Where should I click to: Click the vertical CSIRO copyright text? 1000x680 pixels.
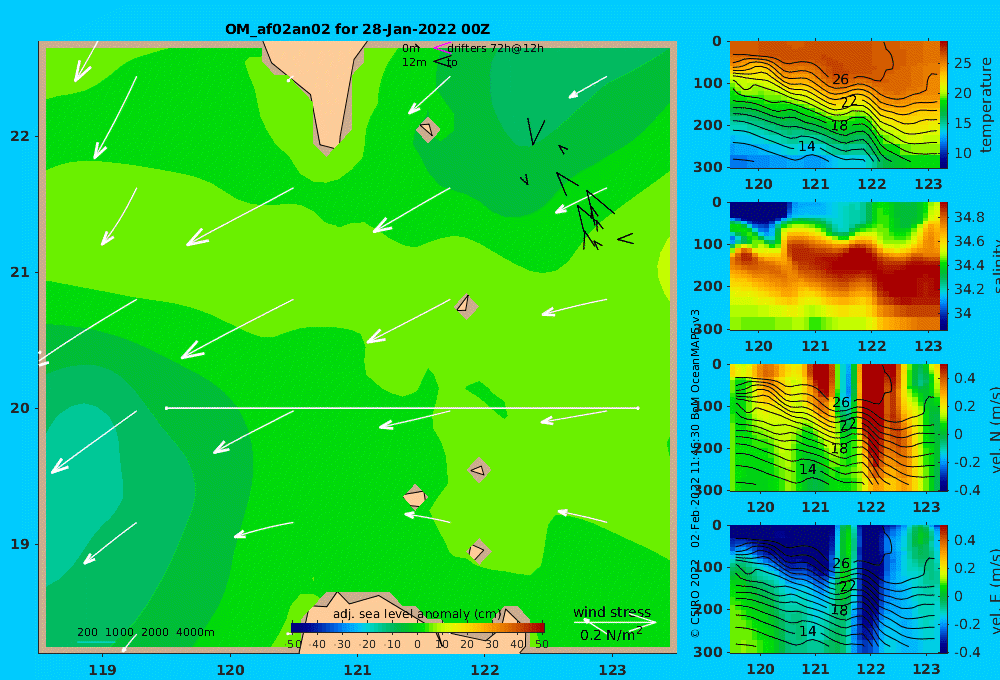point(695,473)
